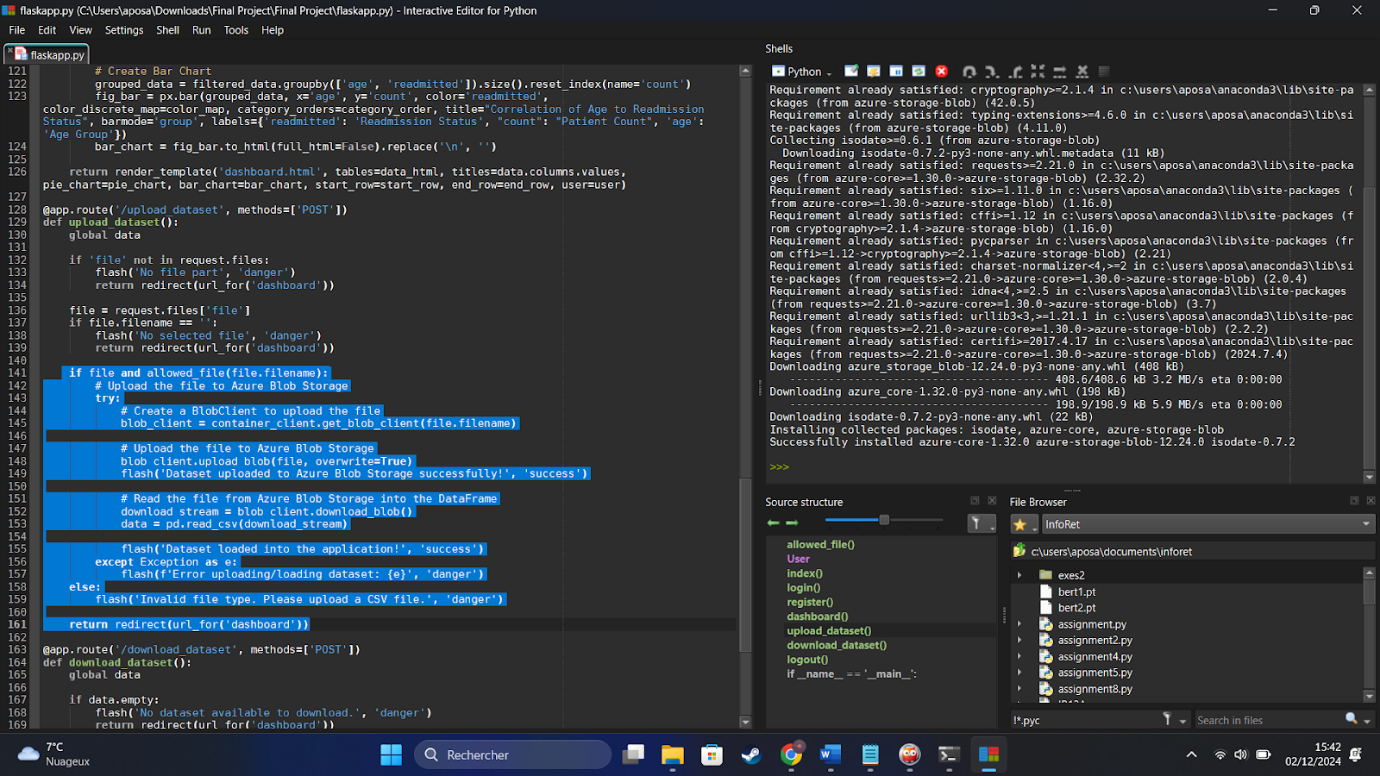Viewport: 1380px width, 776px height.
Task: Click the curved loop debug icon in Shells toolbar
Action: pos(969,72)
